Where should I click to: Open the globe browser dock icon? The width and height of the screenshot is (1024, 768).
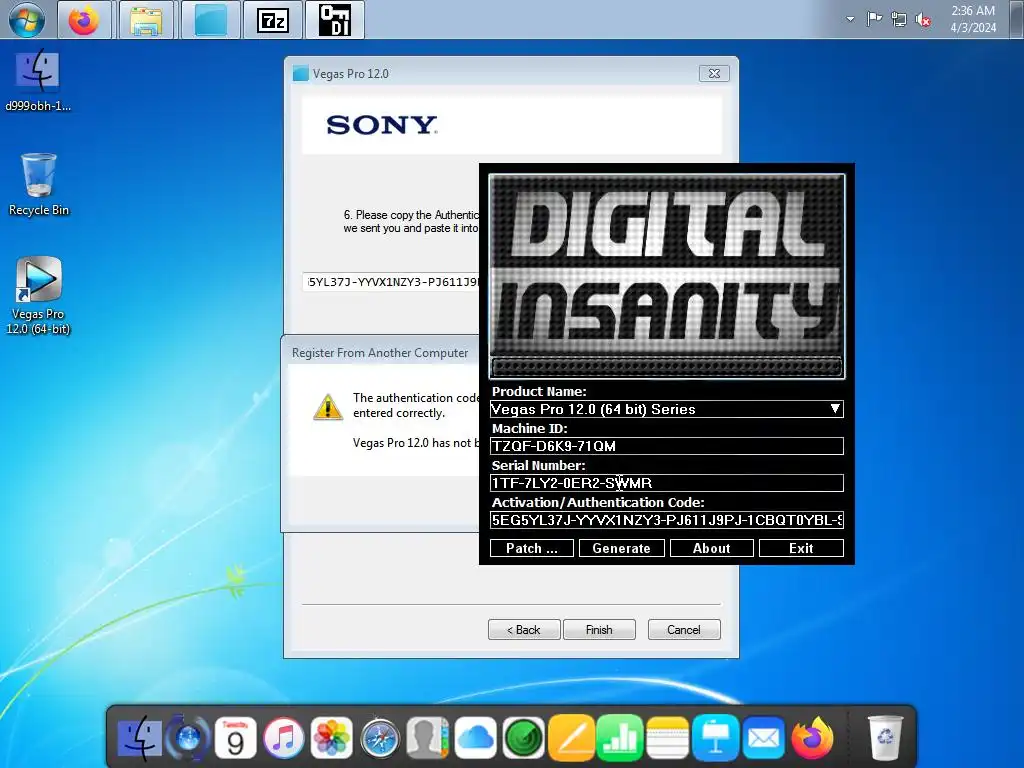pos(188,739)
